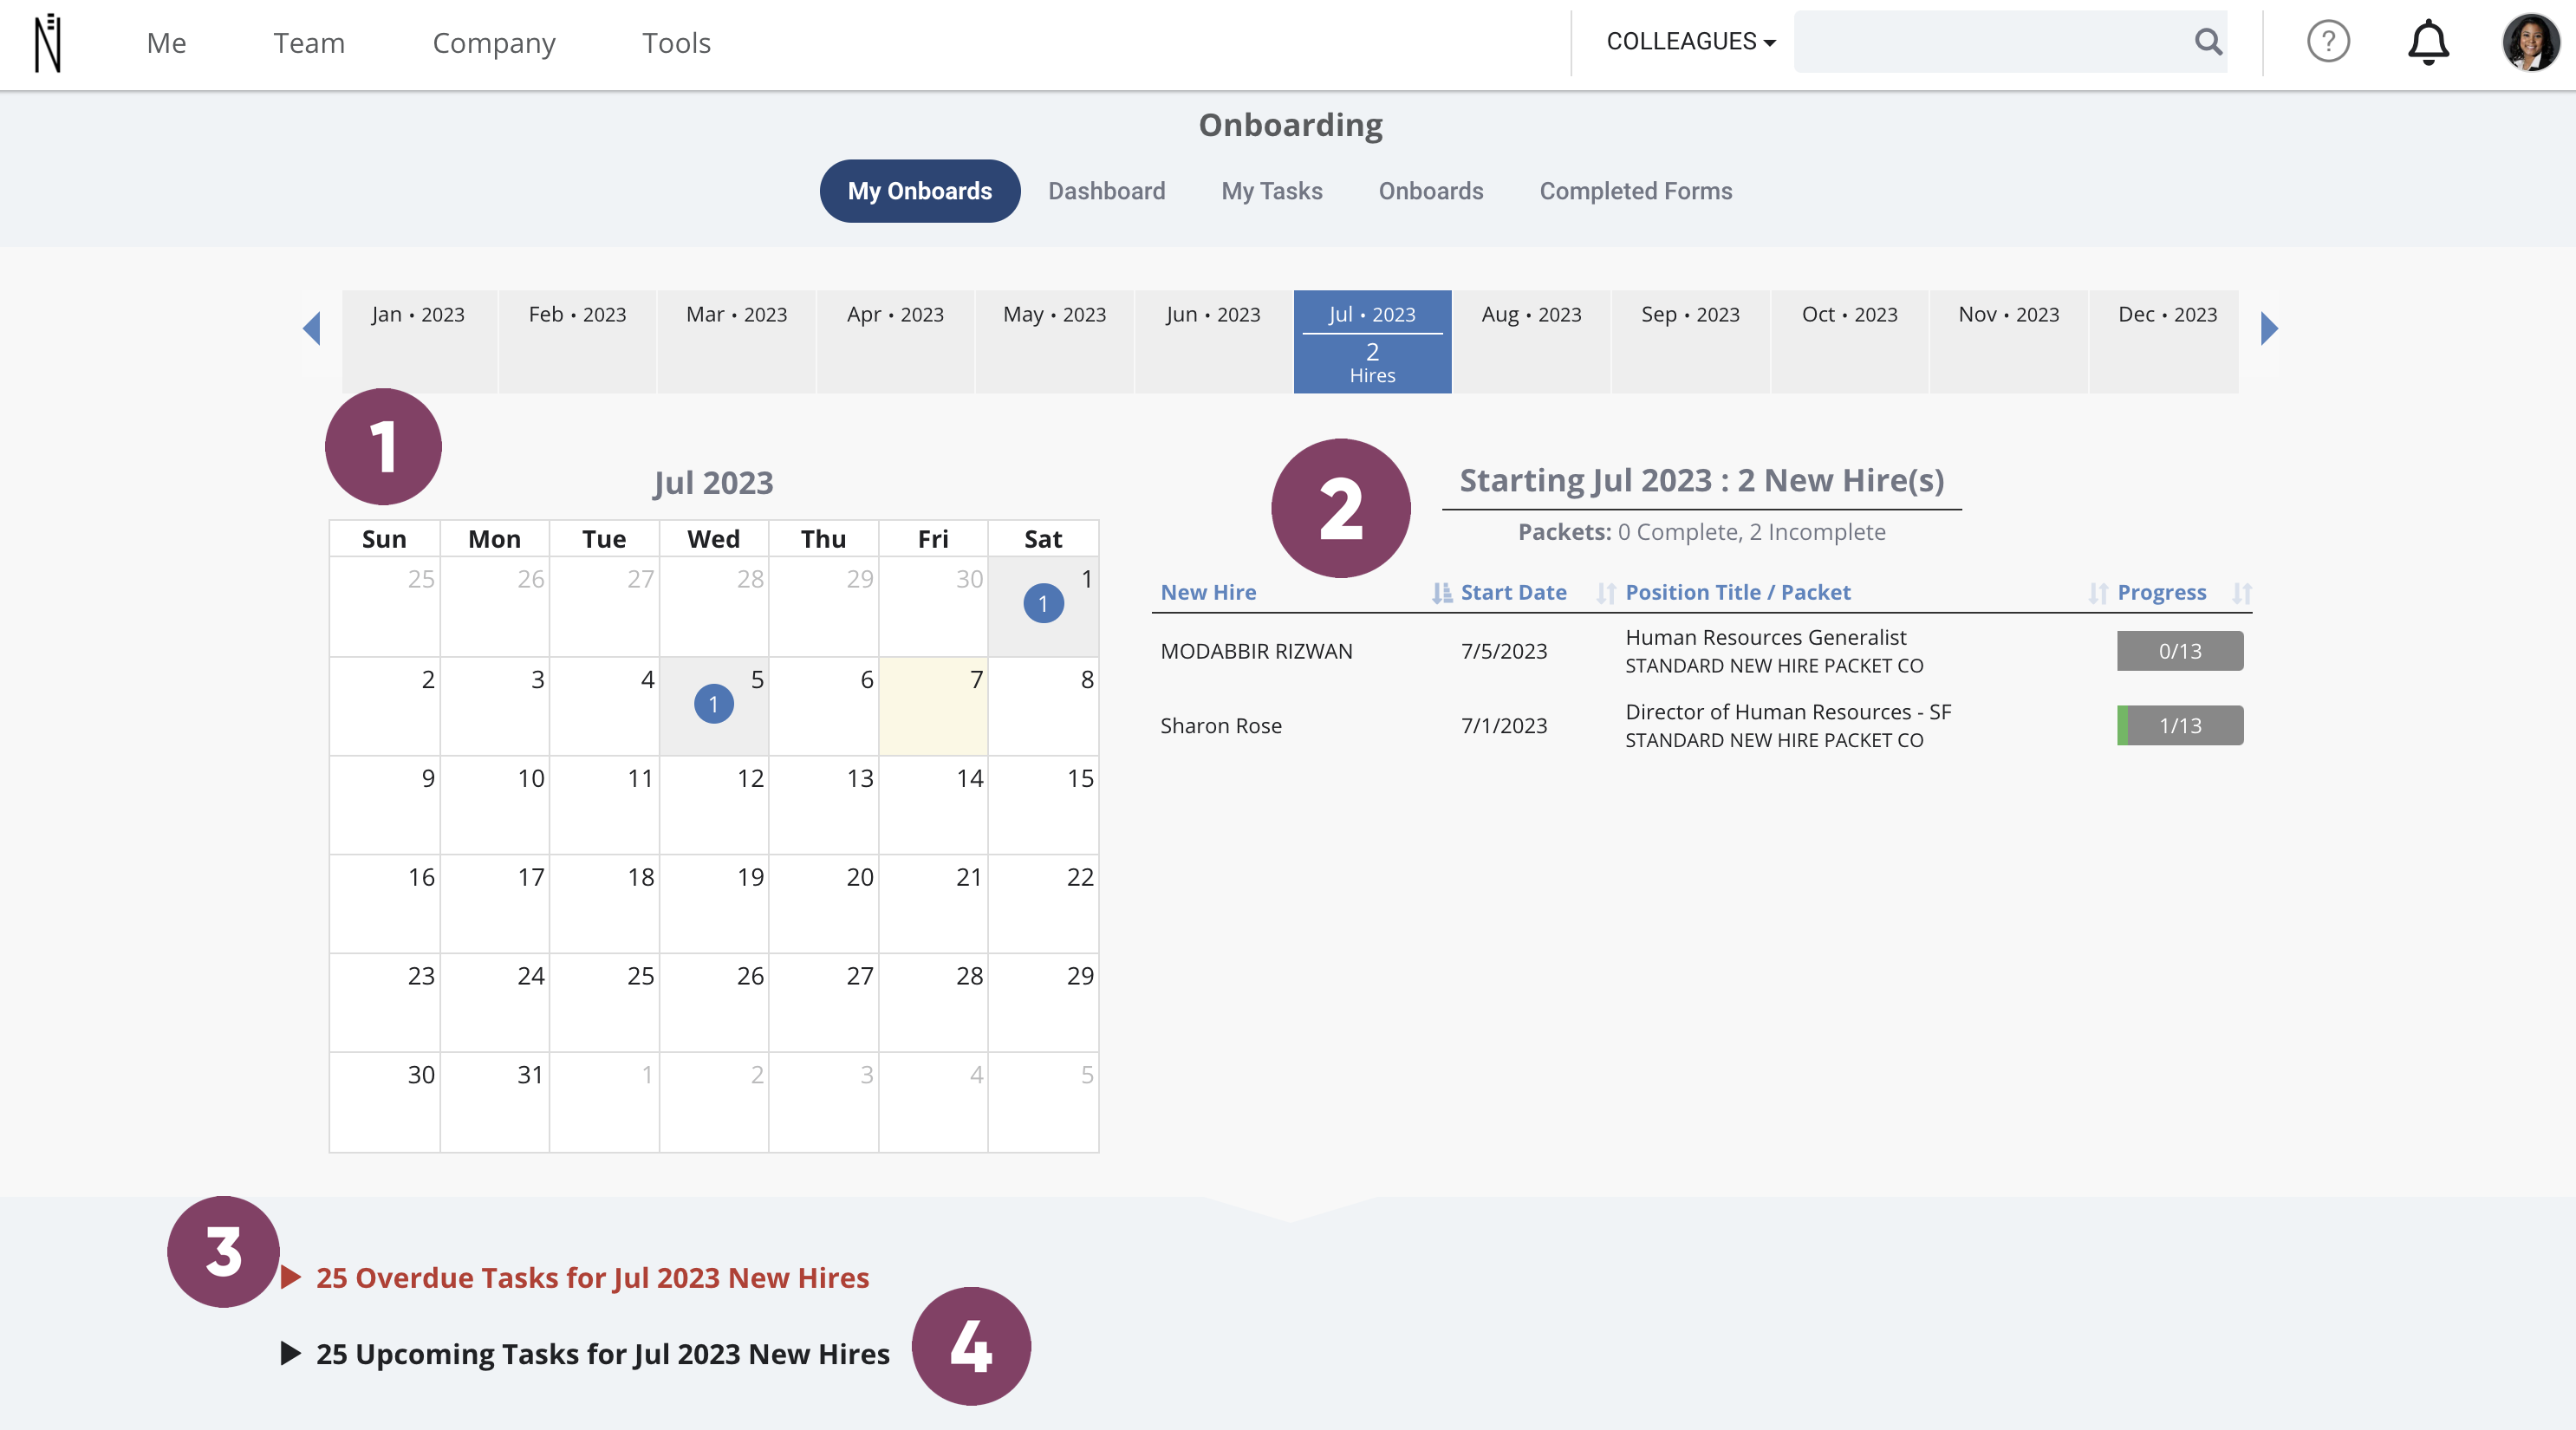Go to previous year with left arrow
Viewport: 2576px width, 1430px height.
tap(311, 328)
